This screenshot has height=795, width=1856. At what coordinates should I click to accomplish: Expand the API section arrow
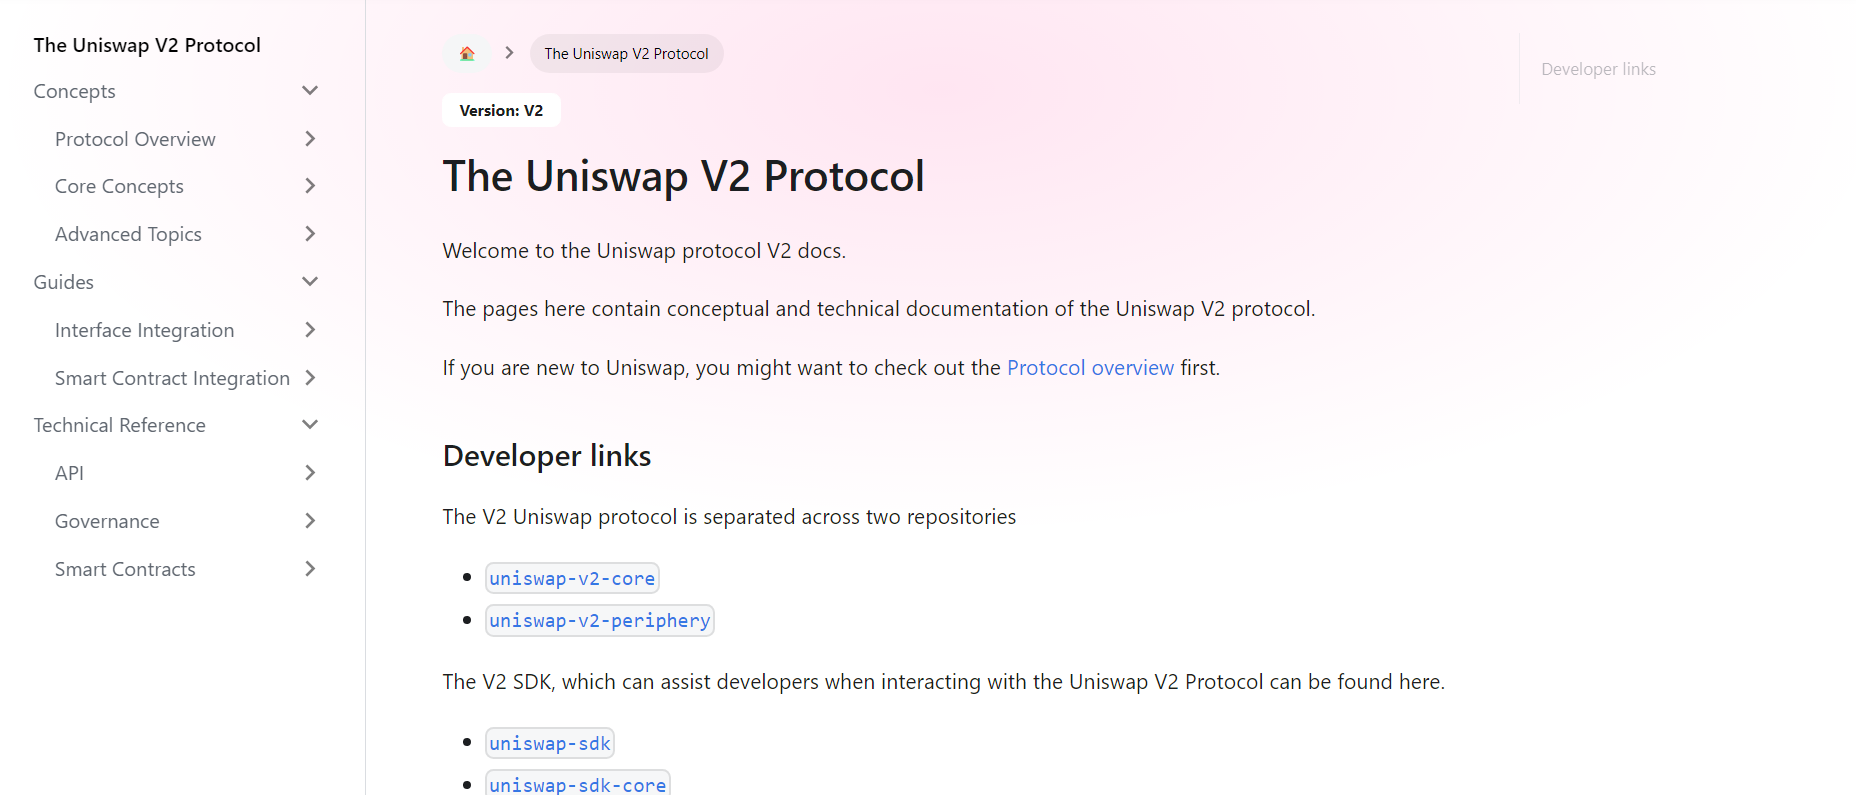310,473
